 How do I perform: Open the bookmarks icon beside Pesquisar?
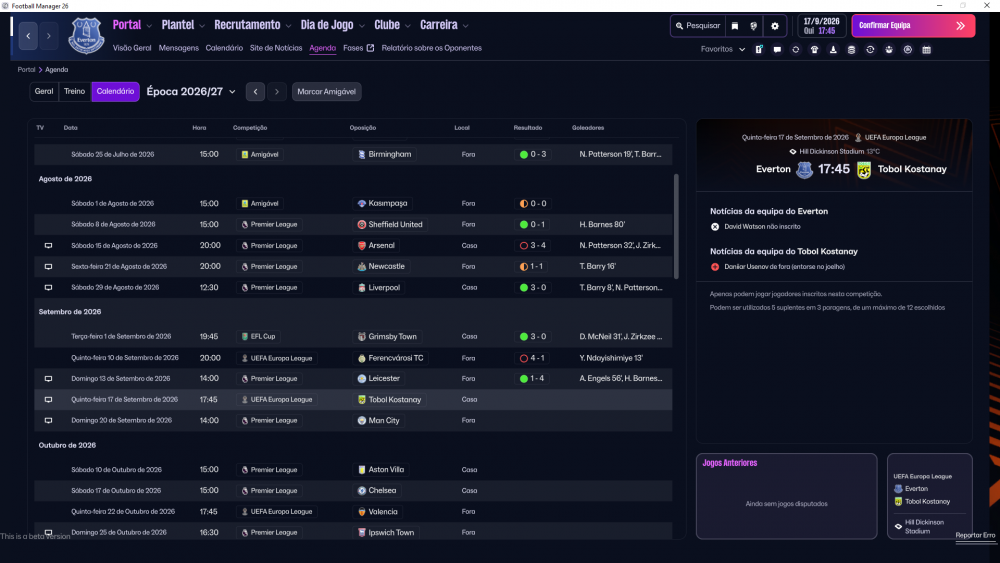735,26
